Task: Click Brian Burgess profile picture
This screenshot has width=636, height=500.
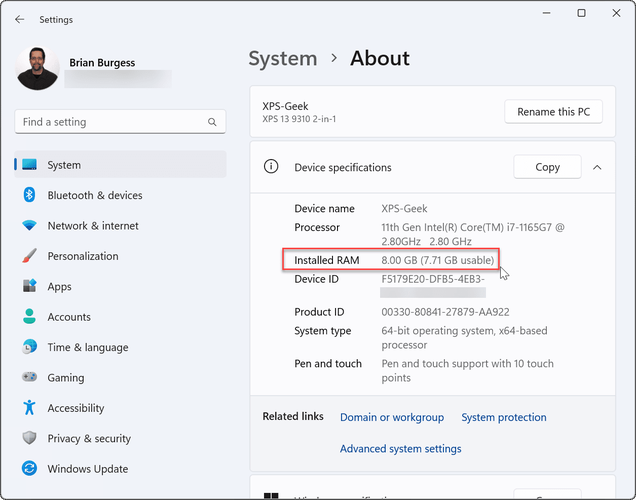Action: (x=37, y=68)
